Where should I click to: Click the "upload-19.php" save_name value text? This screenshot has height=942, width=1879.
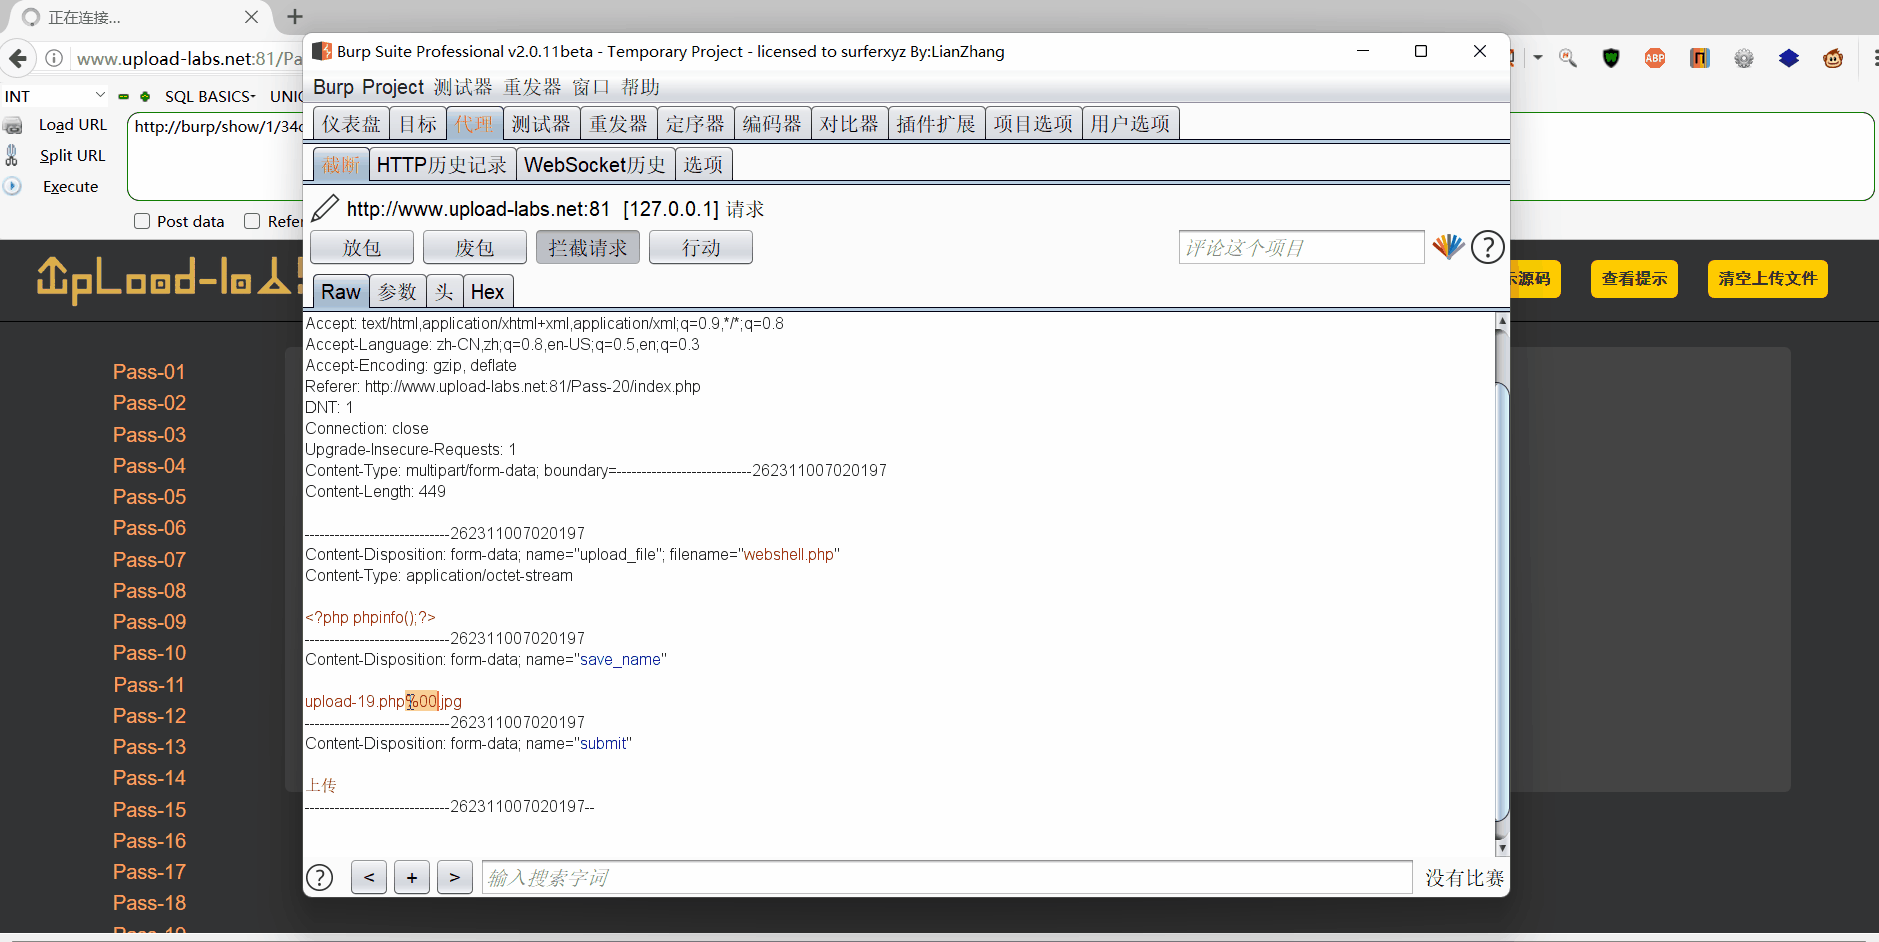(354, 701)
